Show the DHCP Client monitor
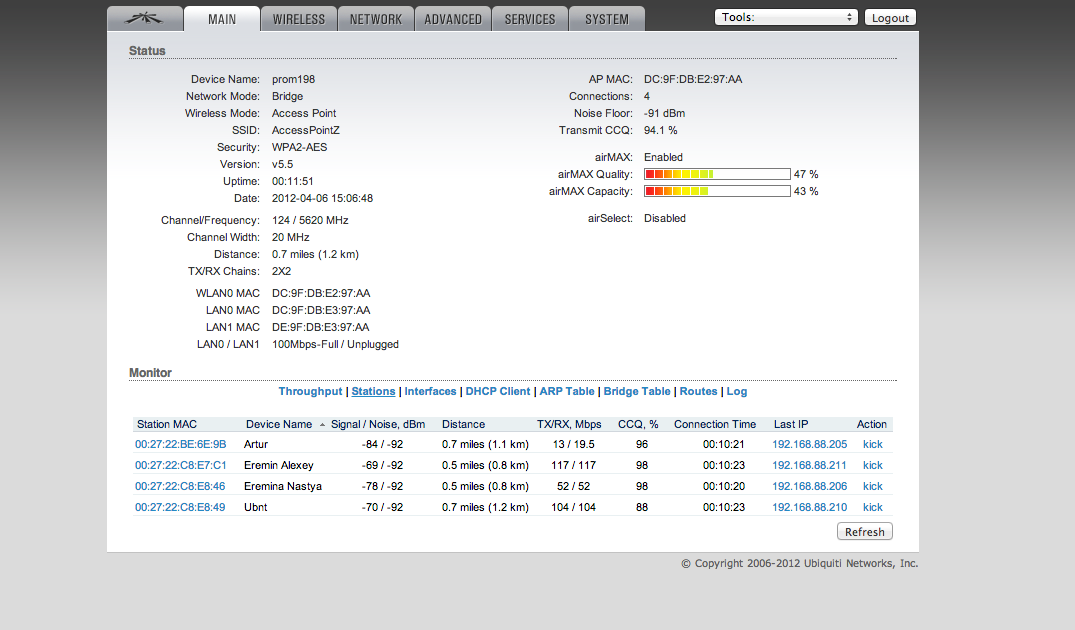 (x=498, y=391)
